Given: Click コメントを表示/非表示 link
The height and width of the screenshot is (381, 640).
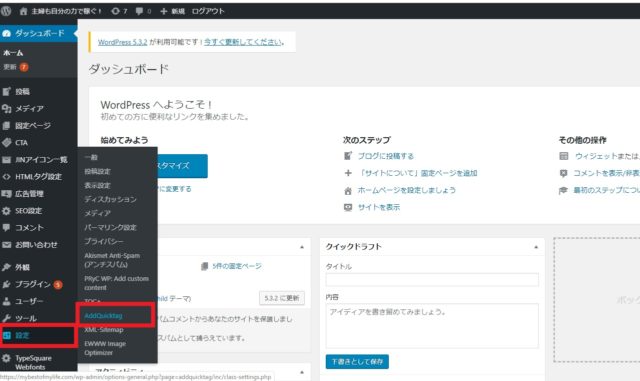Looking at the screenshot, I should coord(607,173).
